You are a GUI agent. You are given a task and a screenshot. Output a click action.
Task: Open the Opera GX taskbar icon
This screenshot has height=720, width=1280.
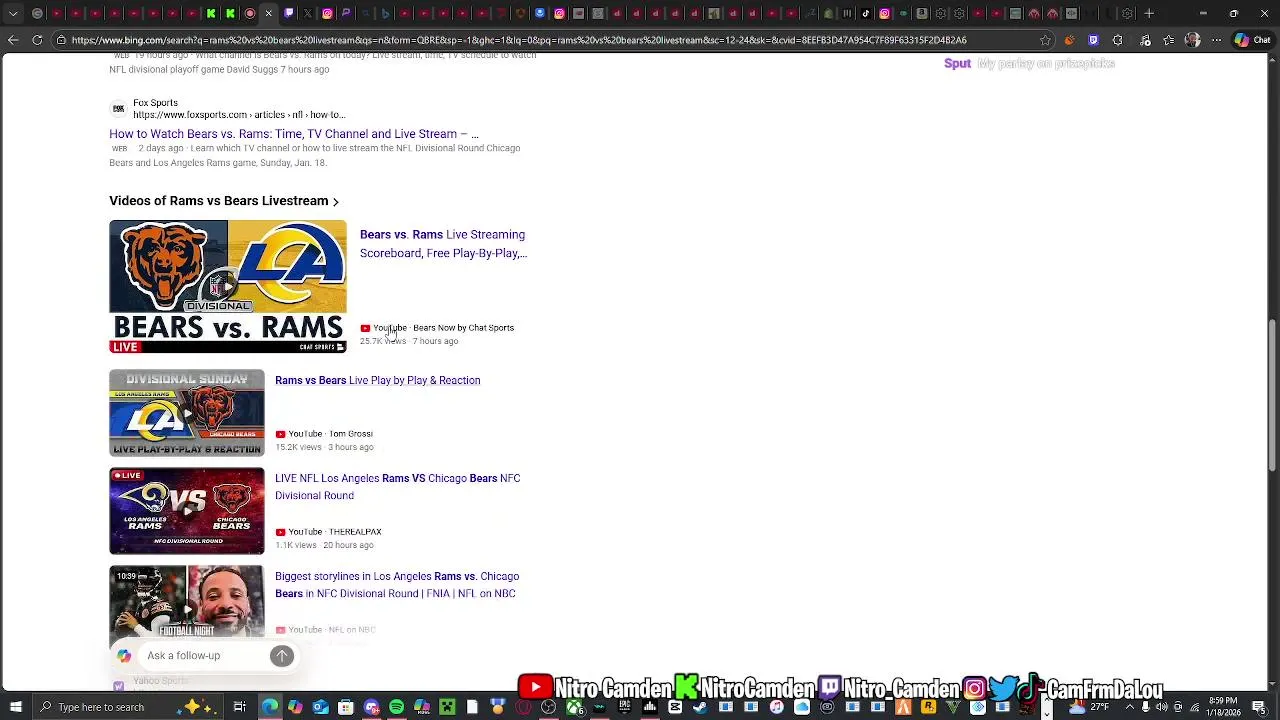pyautogui.click(x=523, y=707)
